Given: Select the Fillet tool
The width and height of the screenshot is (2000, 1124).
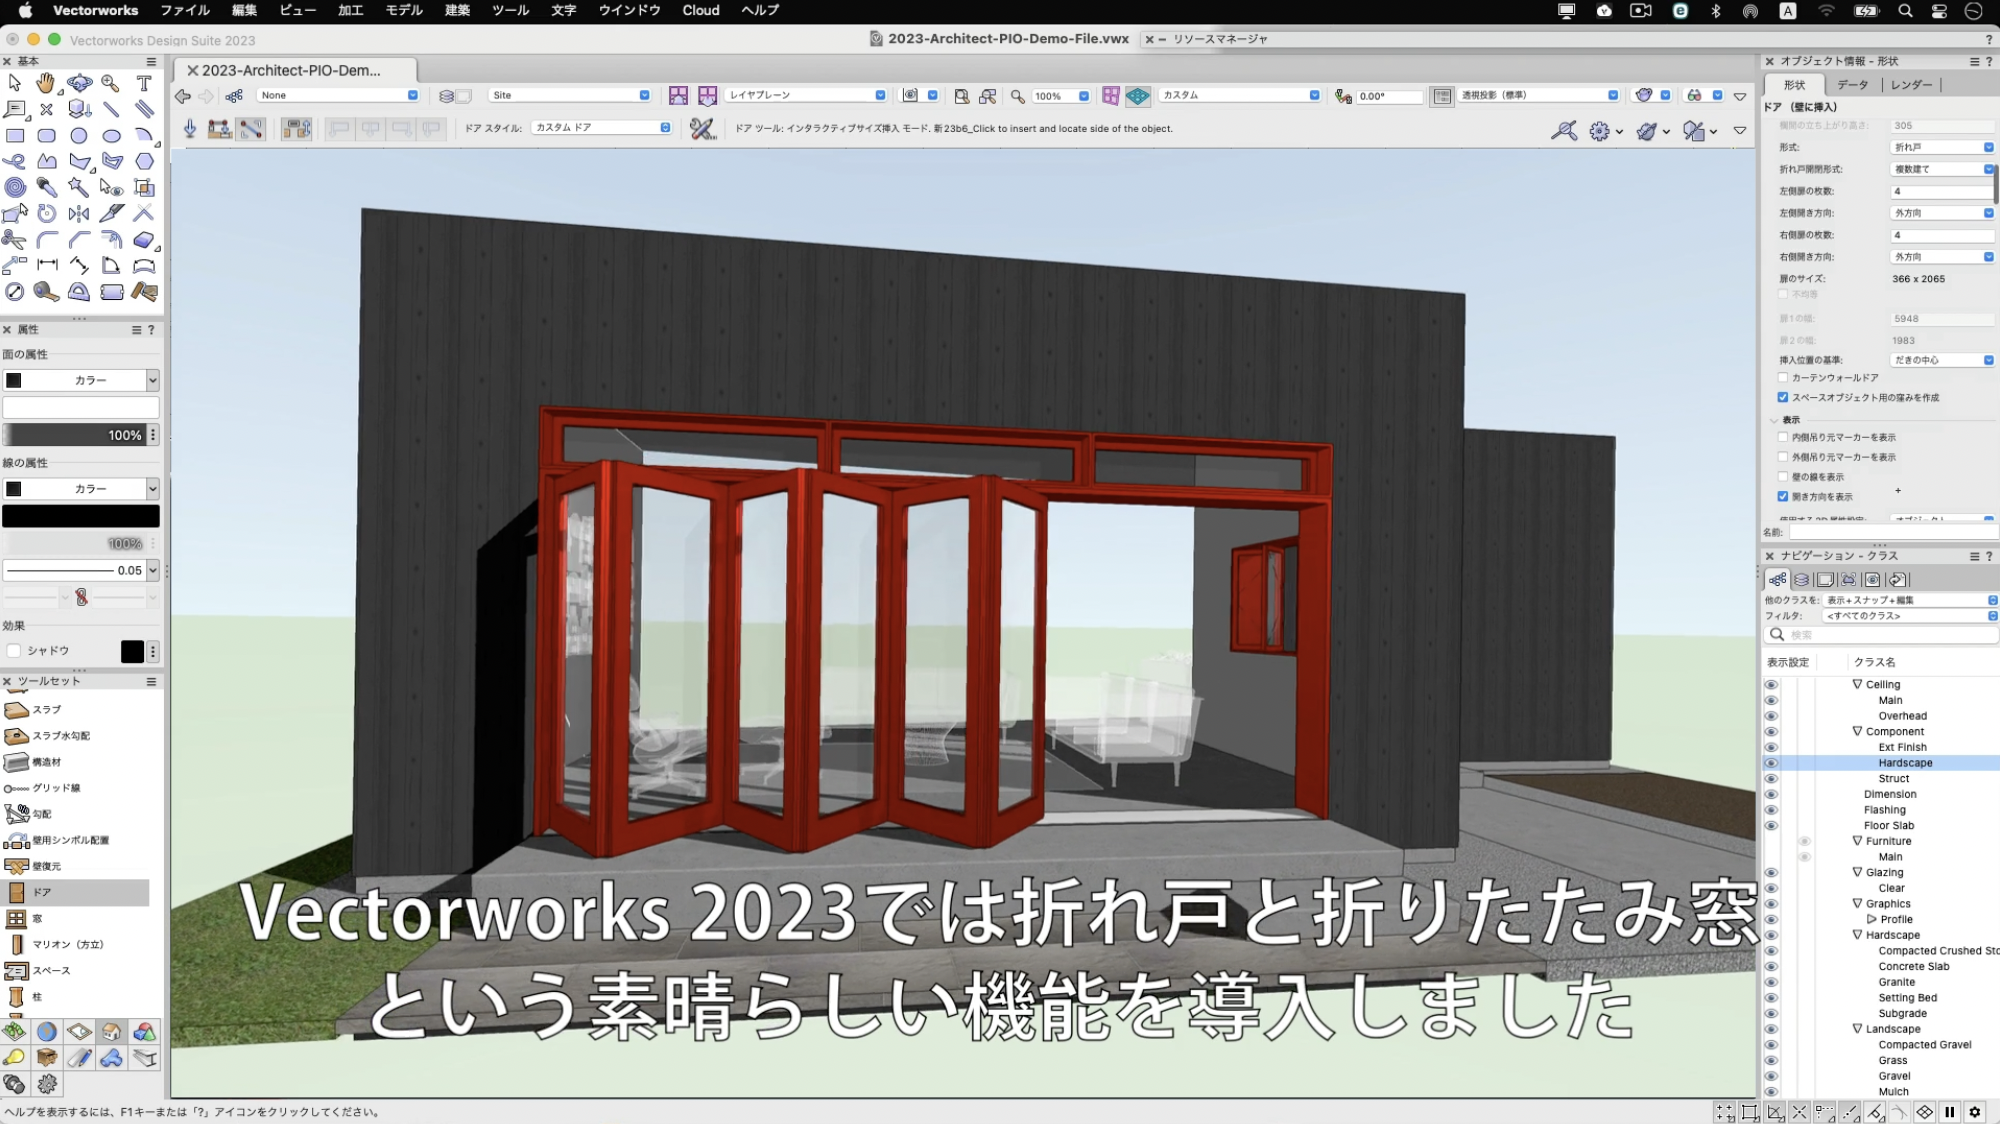Looking at the screenshot, I should click(46, 239).
